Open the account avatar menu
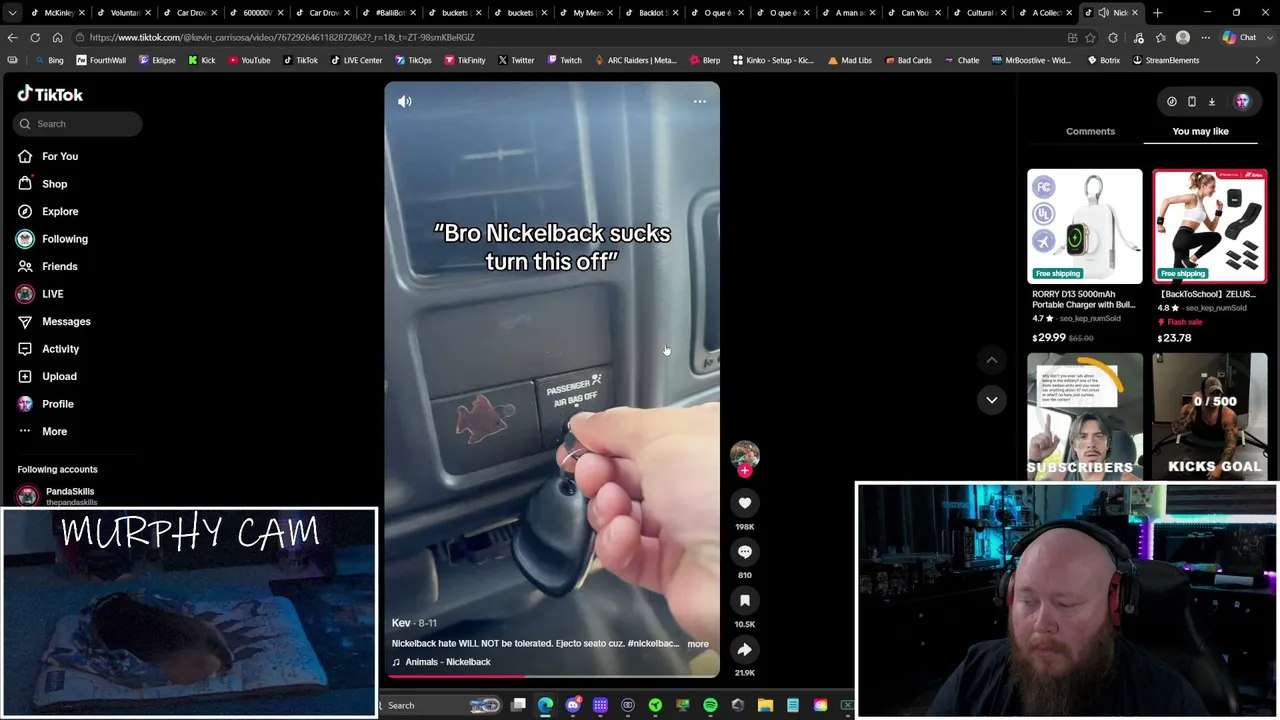The width and height of the screenshot is (1280, 720). [x=1242, y=101]
